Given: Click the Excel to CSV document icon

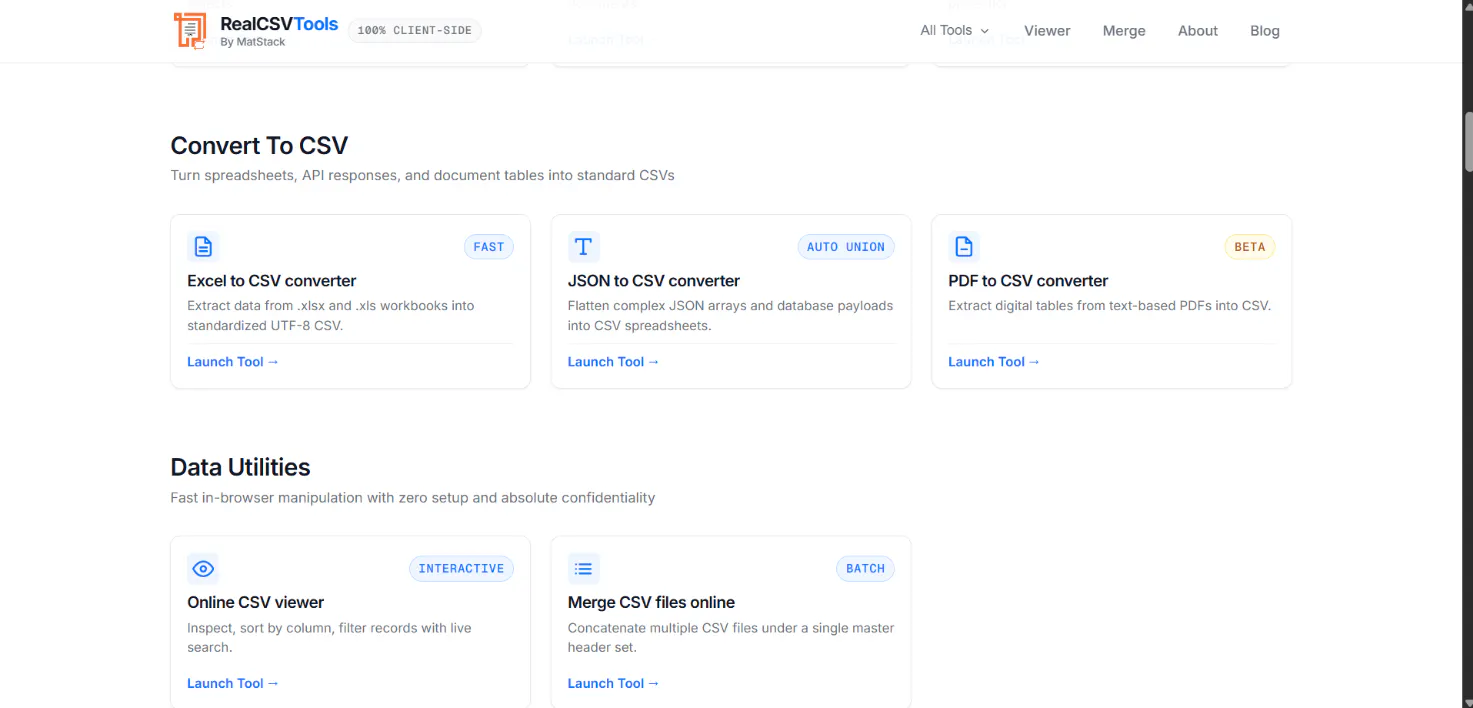Looking at the screenshot, I should pos(203,246).
